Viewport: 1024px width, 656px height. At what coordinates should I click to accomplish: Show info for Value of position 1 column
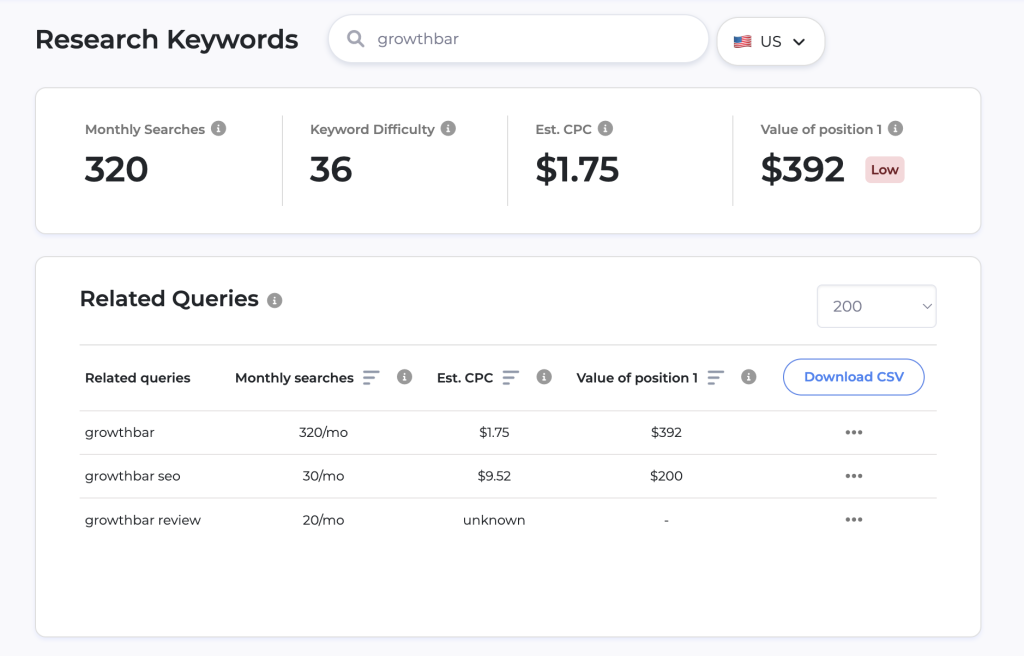pos(748,377)
